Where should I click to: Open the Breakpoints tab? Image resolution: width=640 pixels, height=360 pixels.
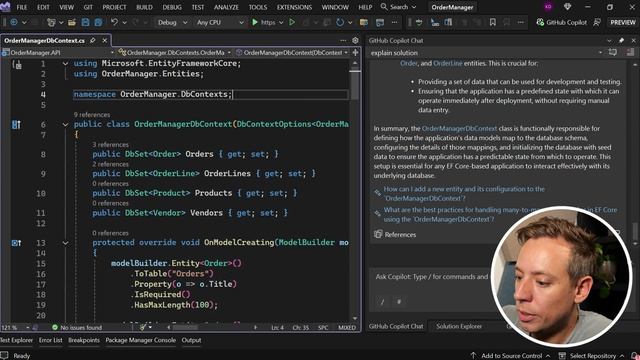point(84,340)
